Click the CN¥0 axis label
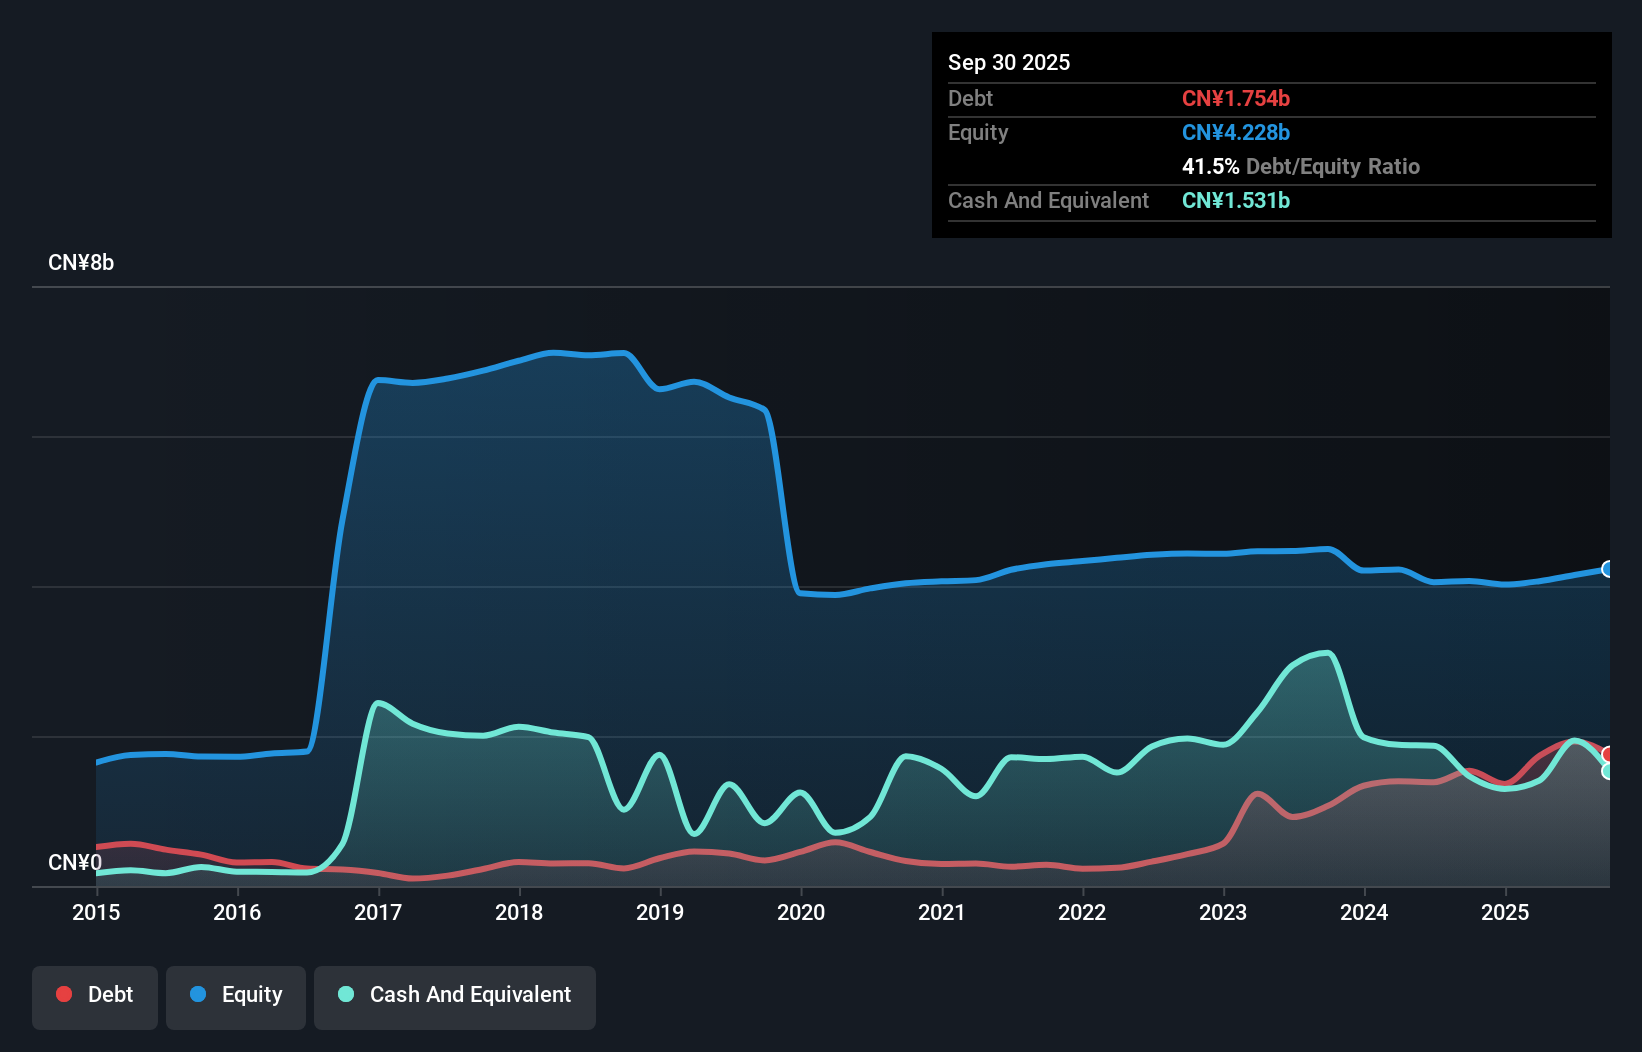The image size is (1642, 1052). pos(74,863)
